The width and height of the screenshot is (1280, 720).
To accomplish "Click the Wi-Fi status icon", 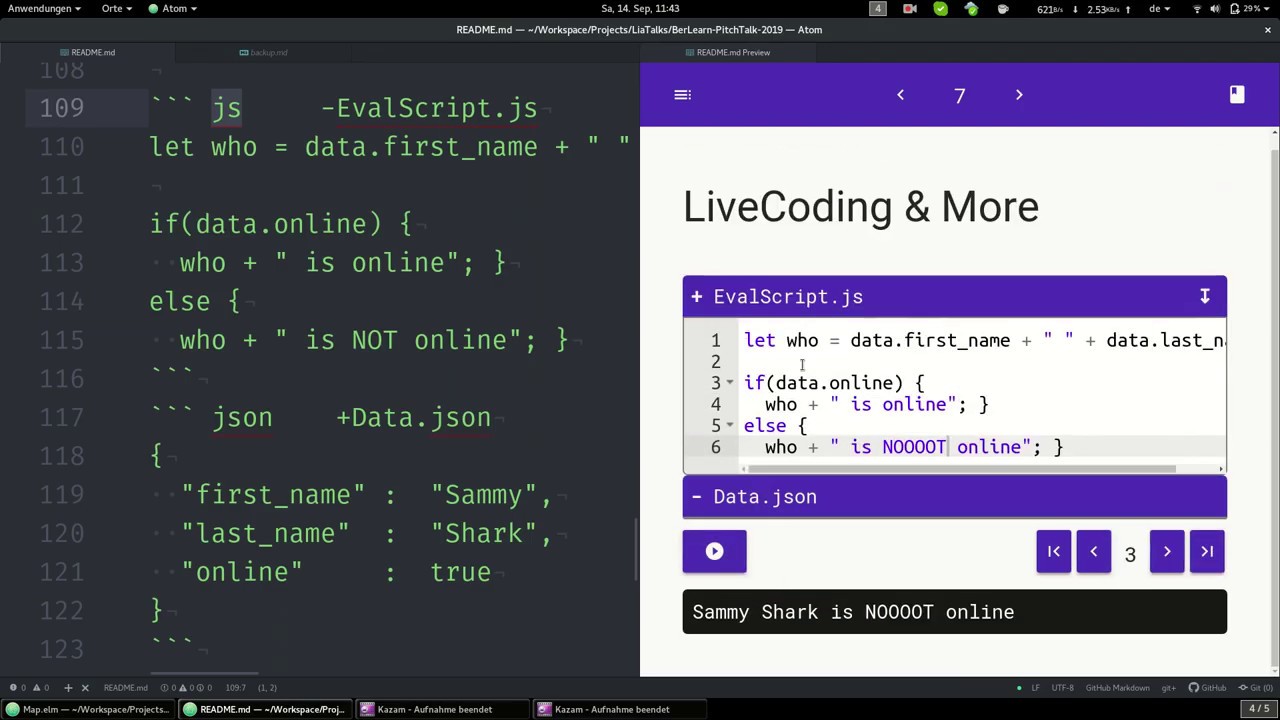I will point(1197,8).
